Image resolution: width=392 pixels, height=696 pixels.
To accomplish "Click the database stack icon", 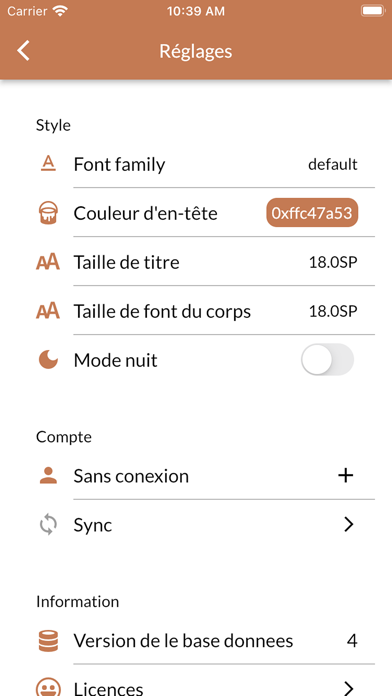I will 48,641.
